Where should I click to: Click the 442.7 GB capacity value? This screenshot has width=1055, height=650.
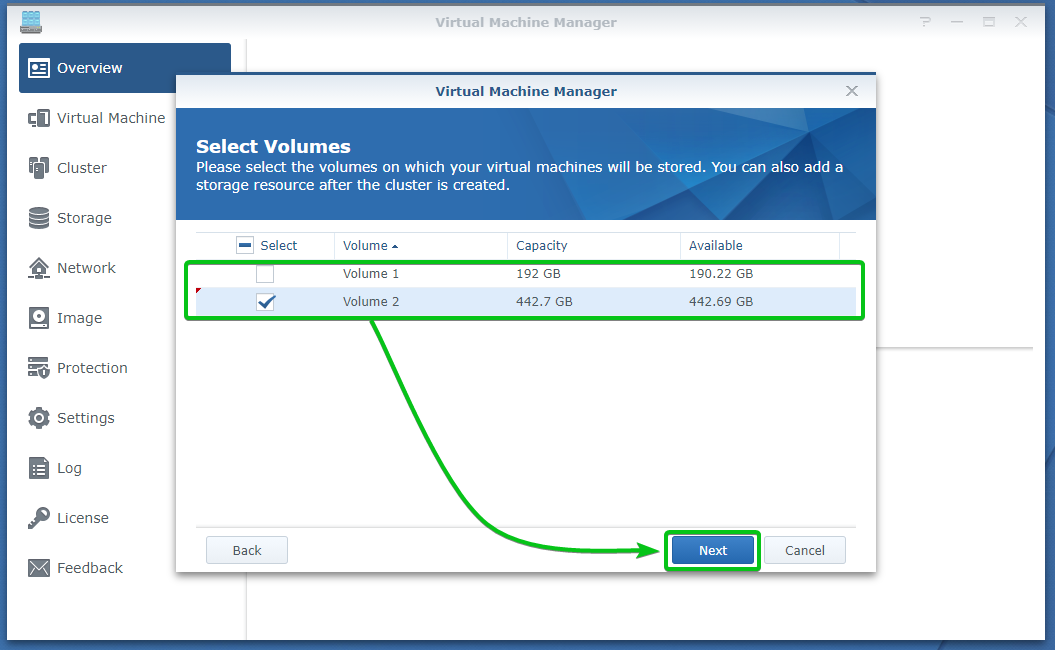tap(544, 302)
